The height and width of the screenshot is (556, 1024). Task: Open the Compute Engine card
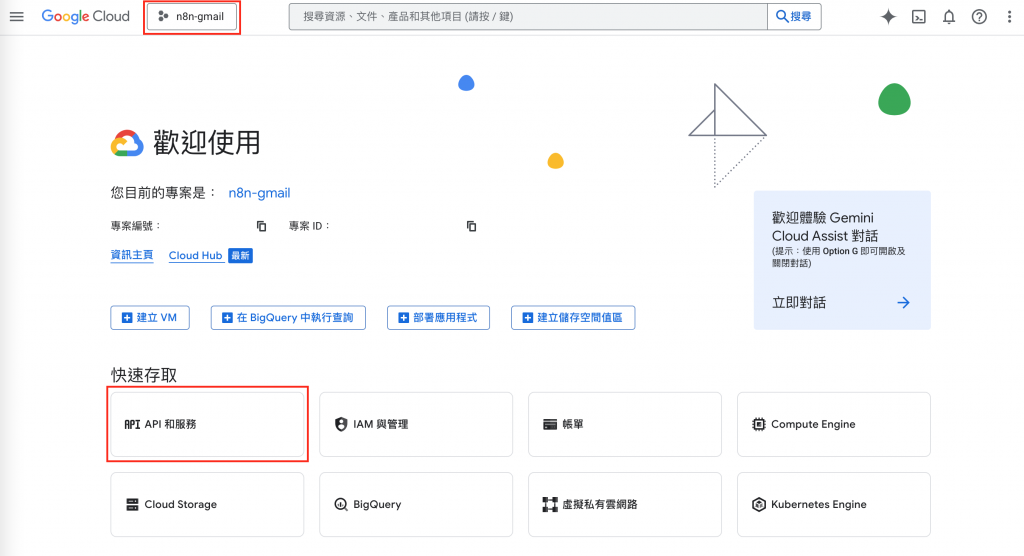(x=834, y=424)
